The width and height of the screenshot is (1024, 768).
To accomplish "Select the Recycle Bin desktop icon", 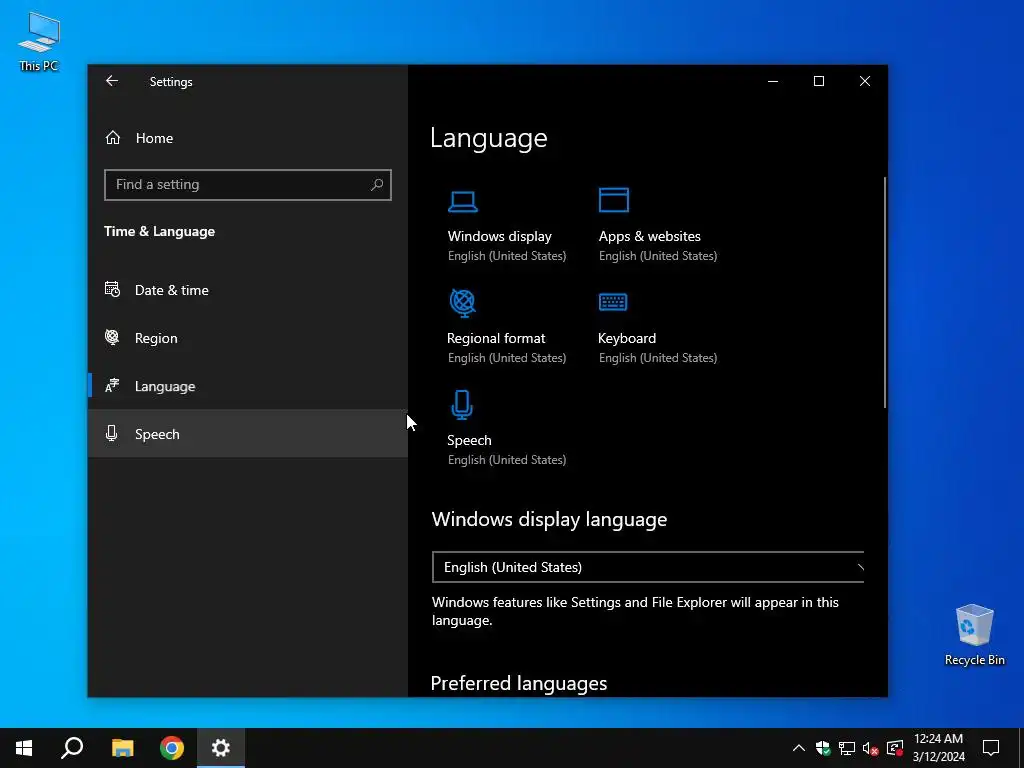I will coord(974,635).
